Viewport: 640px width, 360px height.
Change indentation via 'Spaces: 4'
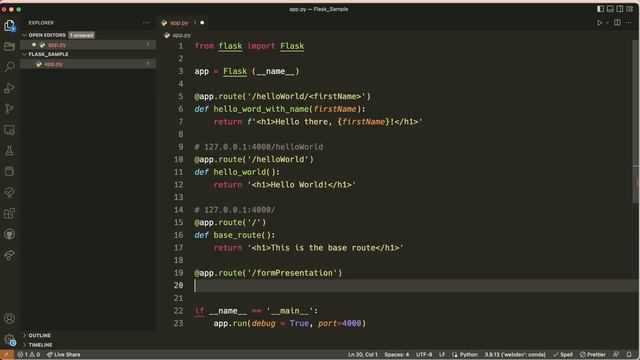point(397,355)
